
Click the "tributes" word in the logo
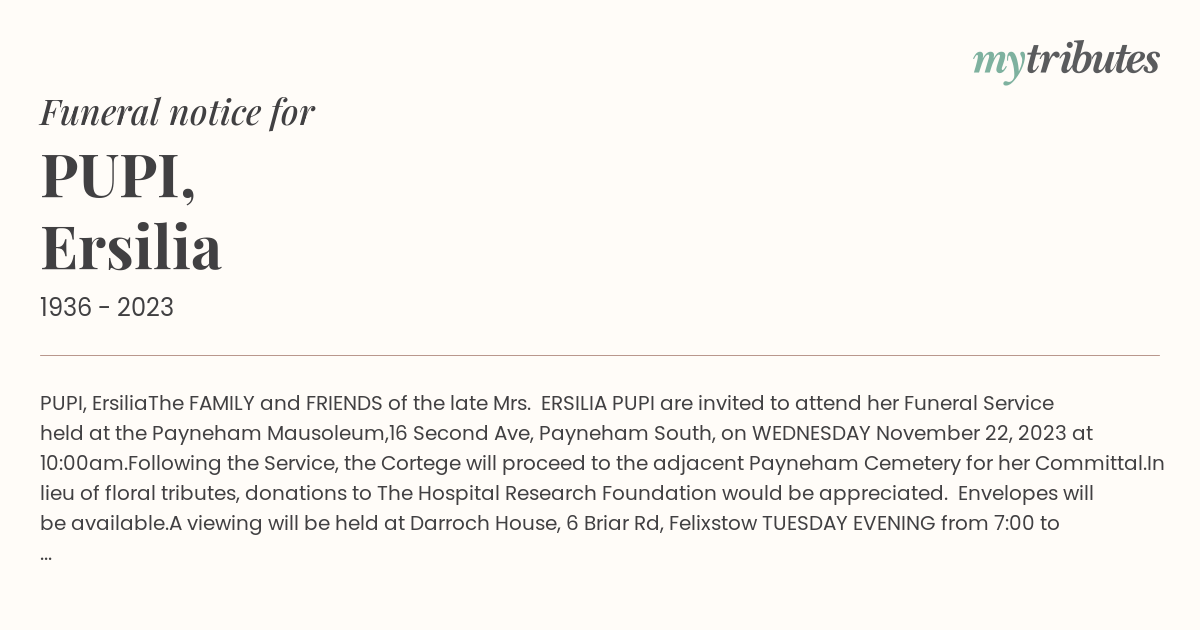pyautogui.click(x=1093, y=60)
